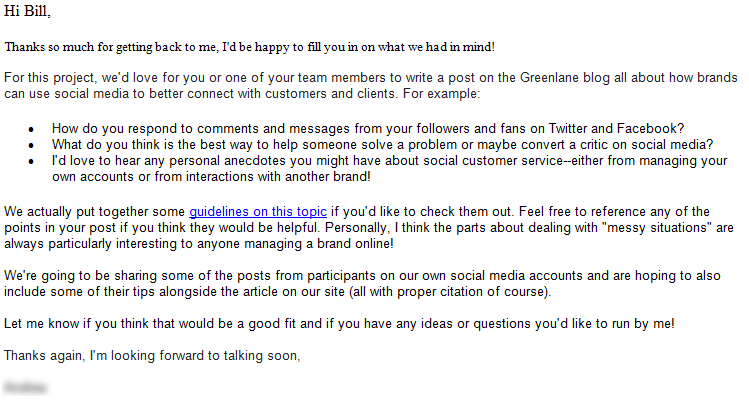Click the words 'We actually put together some'
Image resolution: width=749 pixels, height=403 pixels.
[x=94, y=212]
